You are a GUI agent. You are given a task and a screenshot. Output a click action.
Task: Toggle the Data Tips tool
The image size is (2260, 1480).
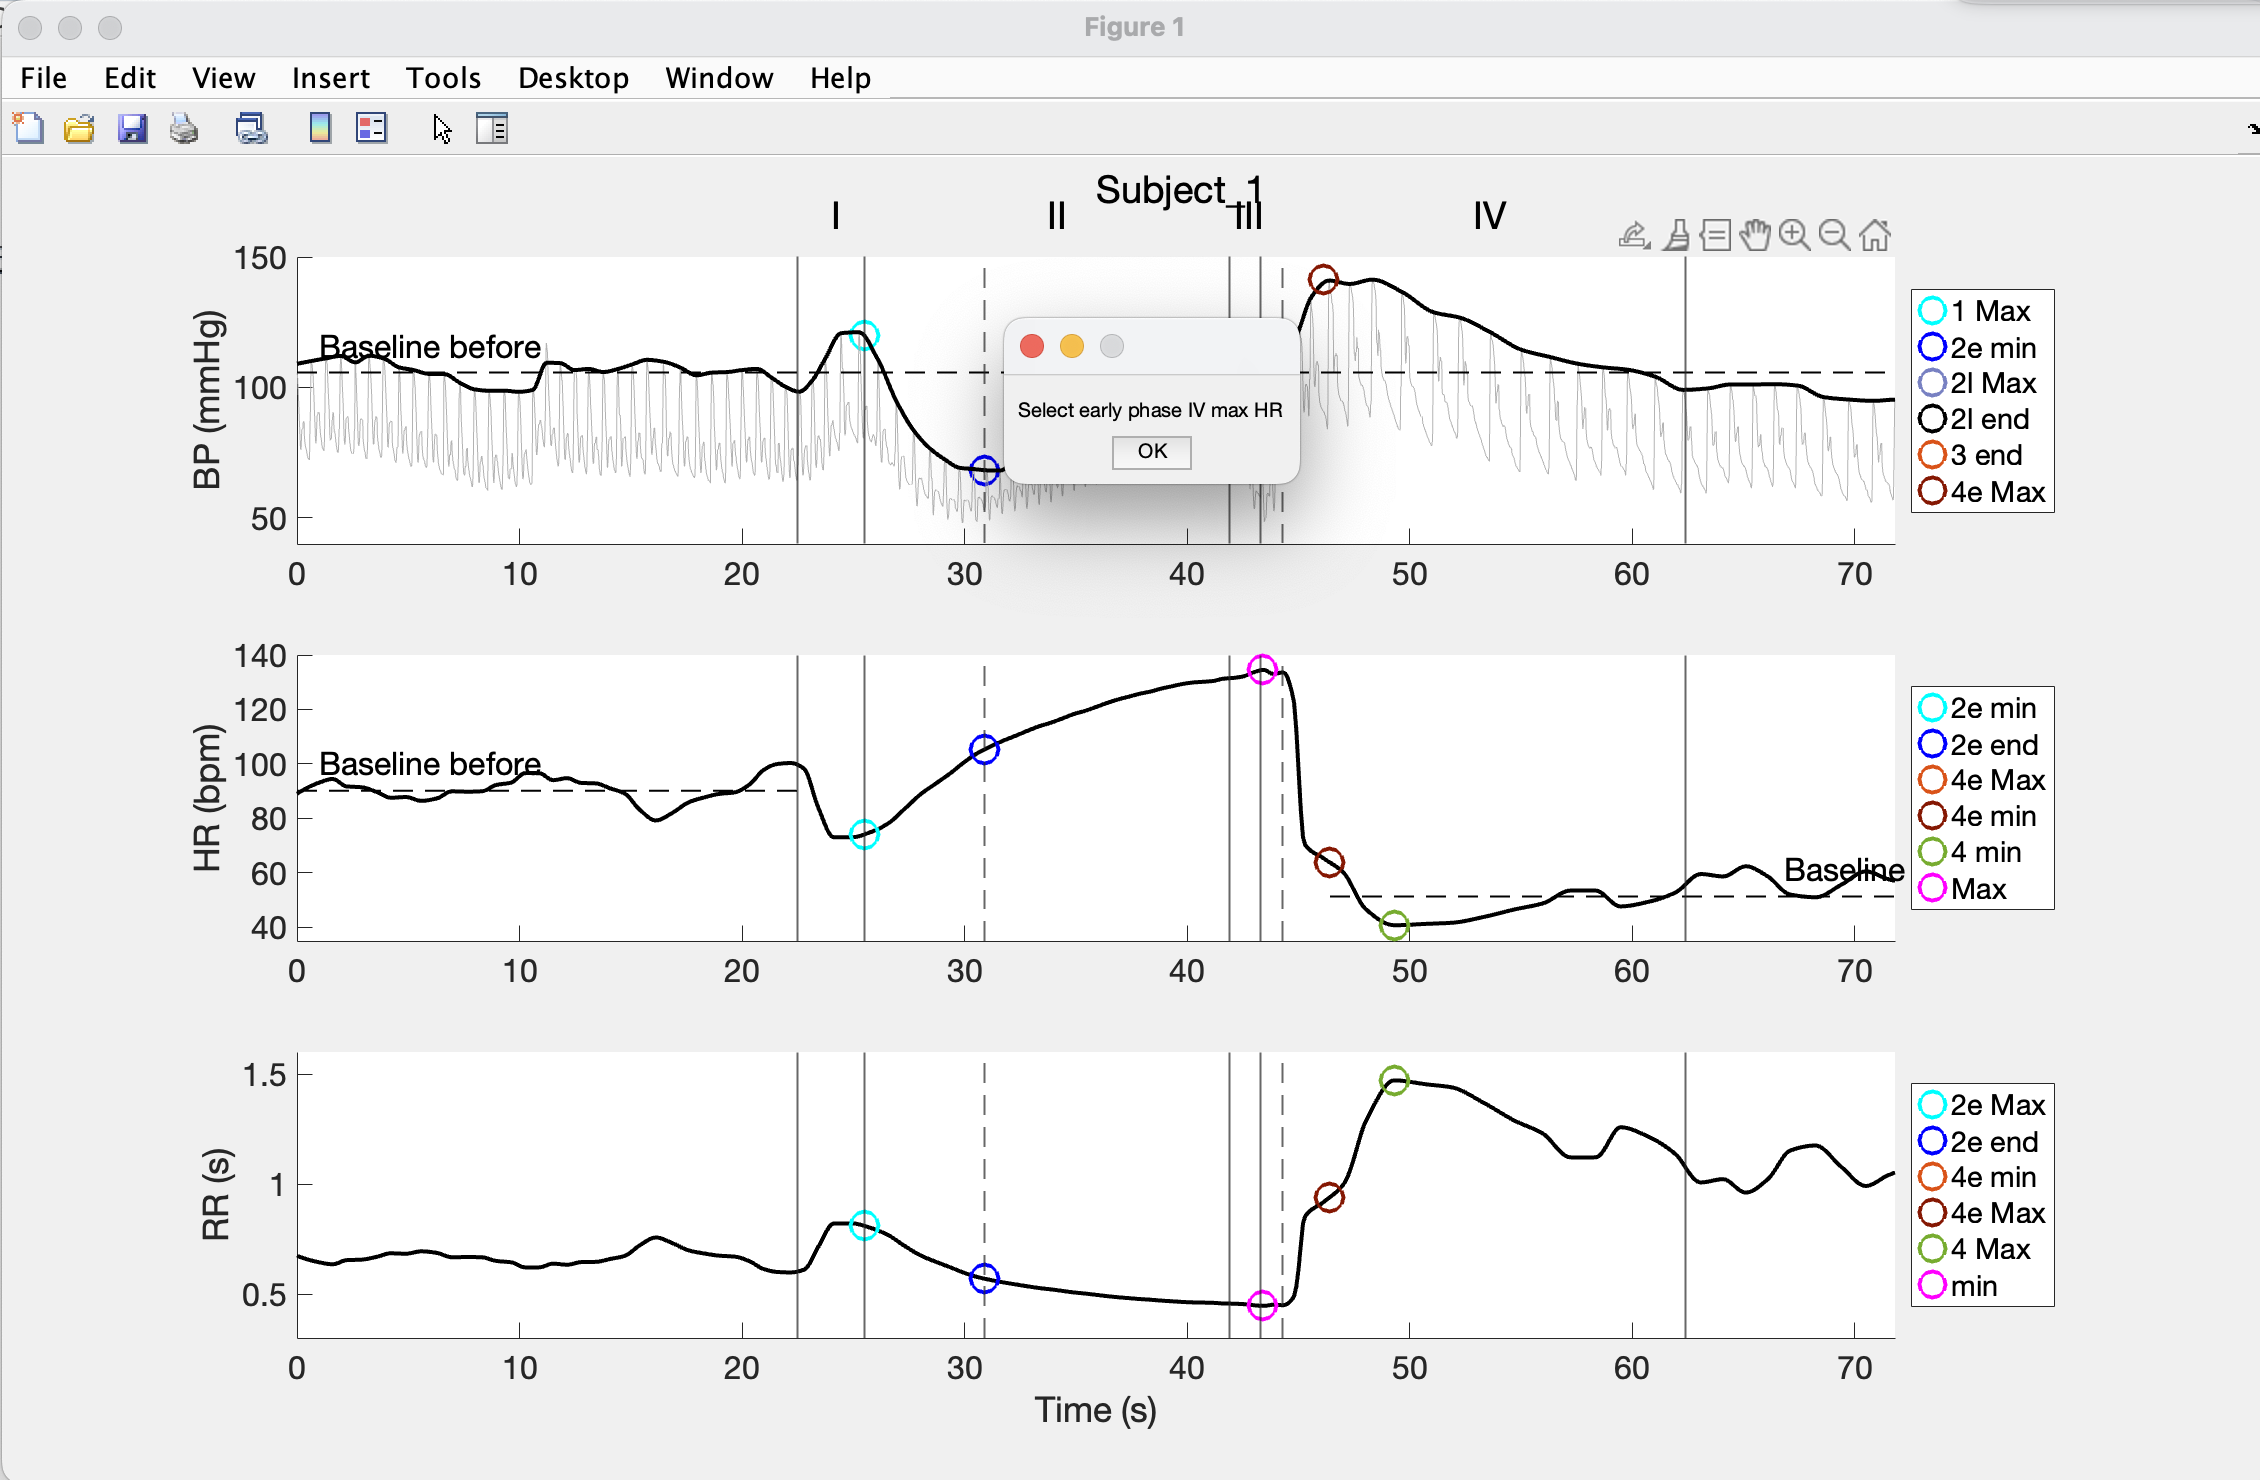pyautogui.click(x=1716, y=236)
